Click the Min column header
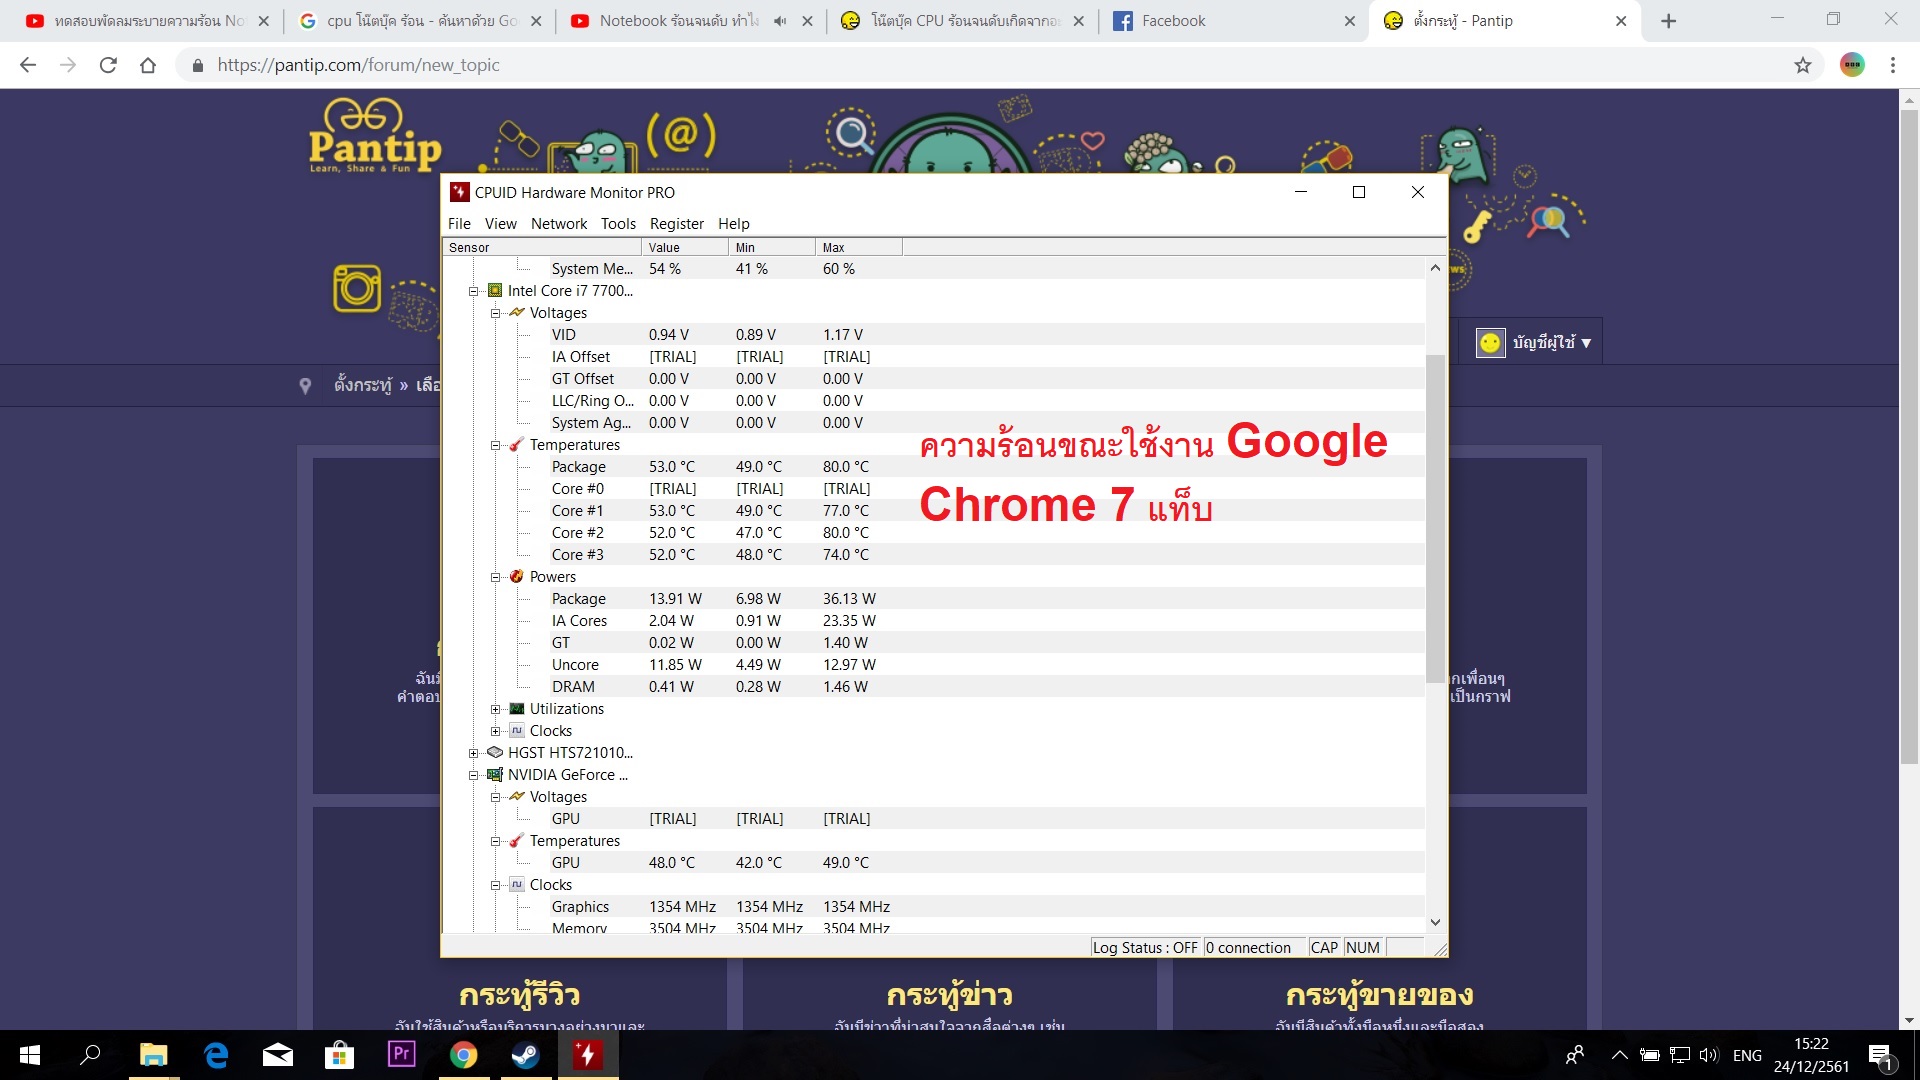Viewport: 1920px width, 1080px height. (x=772, y=247)
